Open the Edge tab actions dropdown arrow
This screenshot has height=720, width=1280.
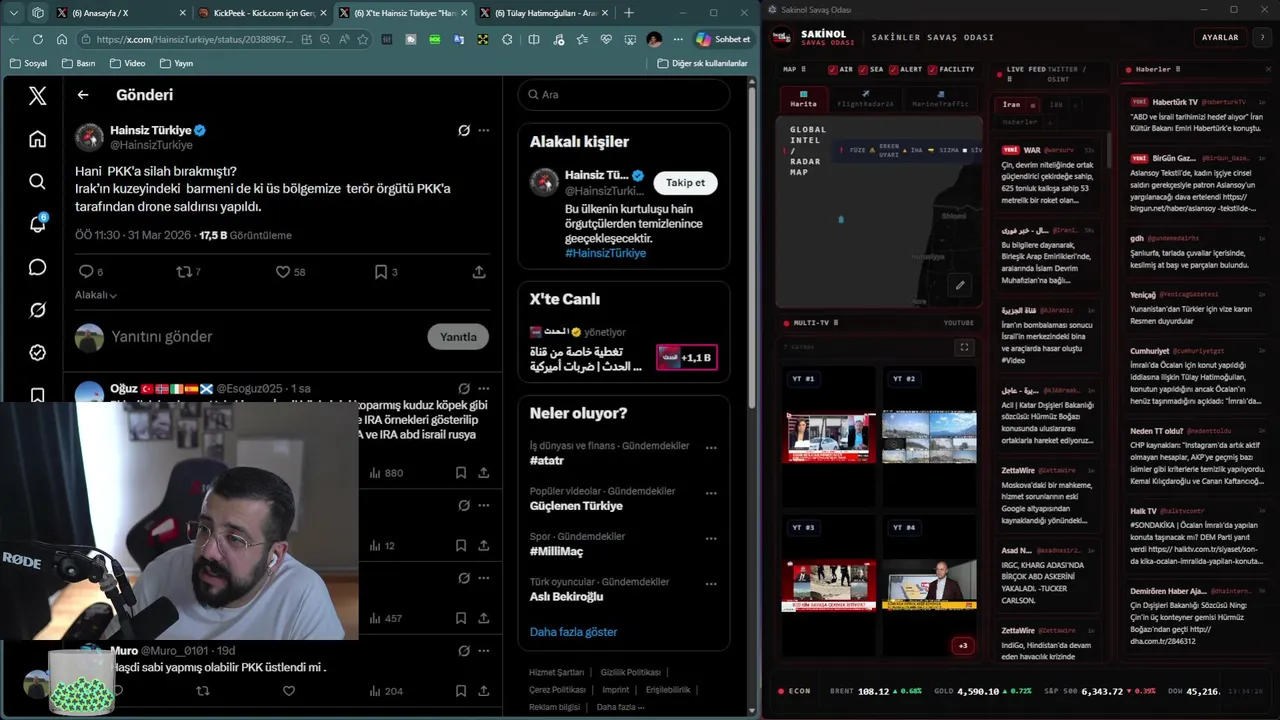(x=13, y=13)
